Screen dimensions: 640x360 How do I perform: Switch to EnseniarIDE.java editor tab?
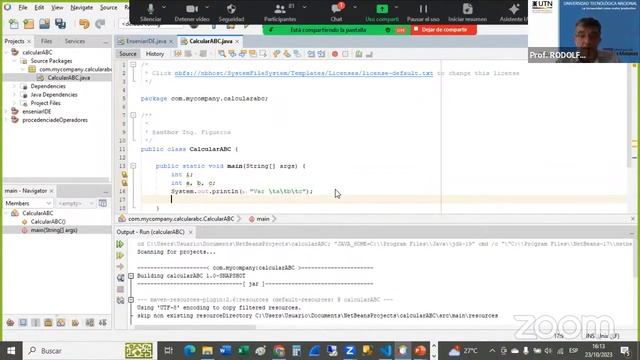click(x=146, y=41)
